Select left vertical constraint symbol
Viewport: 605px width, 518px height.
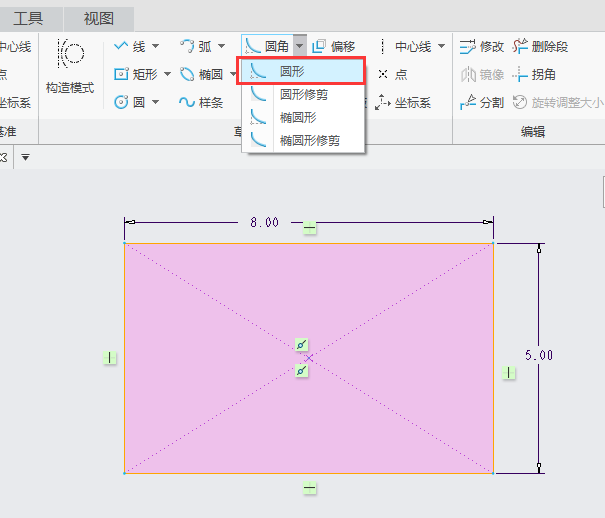tap(110, 358)
